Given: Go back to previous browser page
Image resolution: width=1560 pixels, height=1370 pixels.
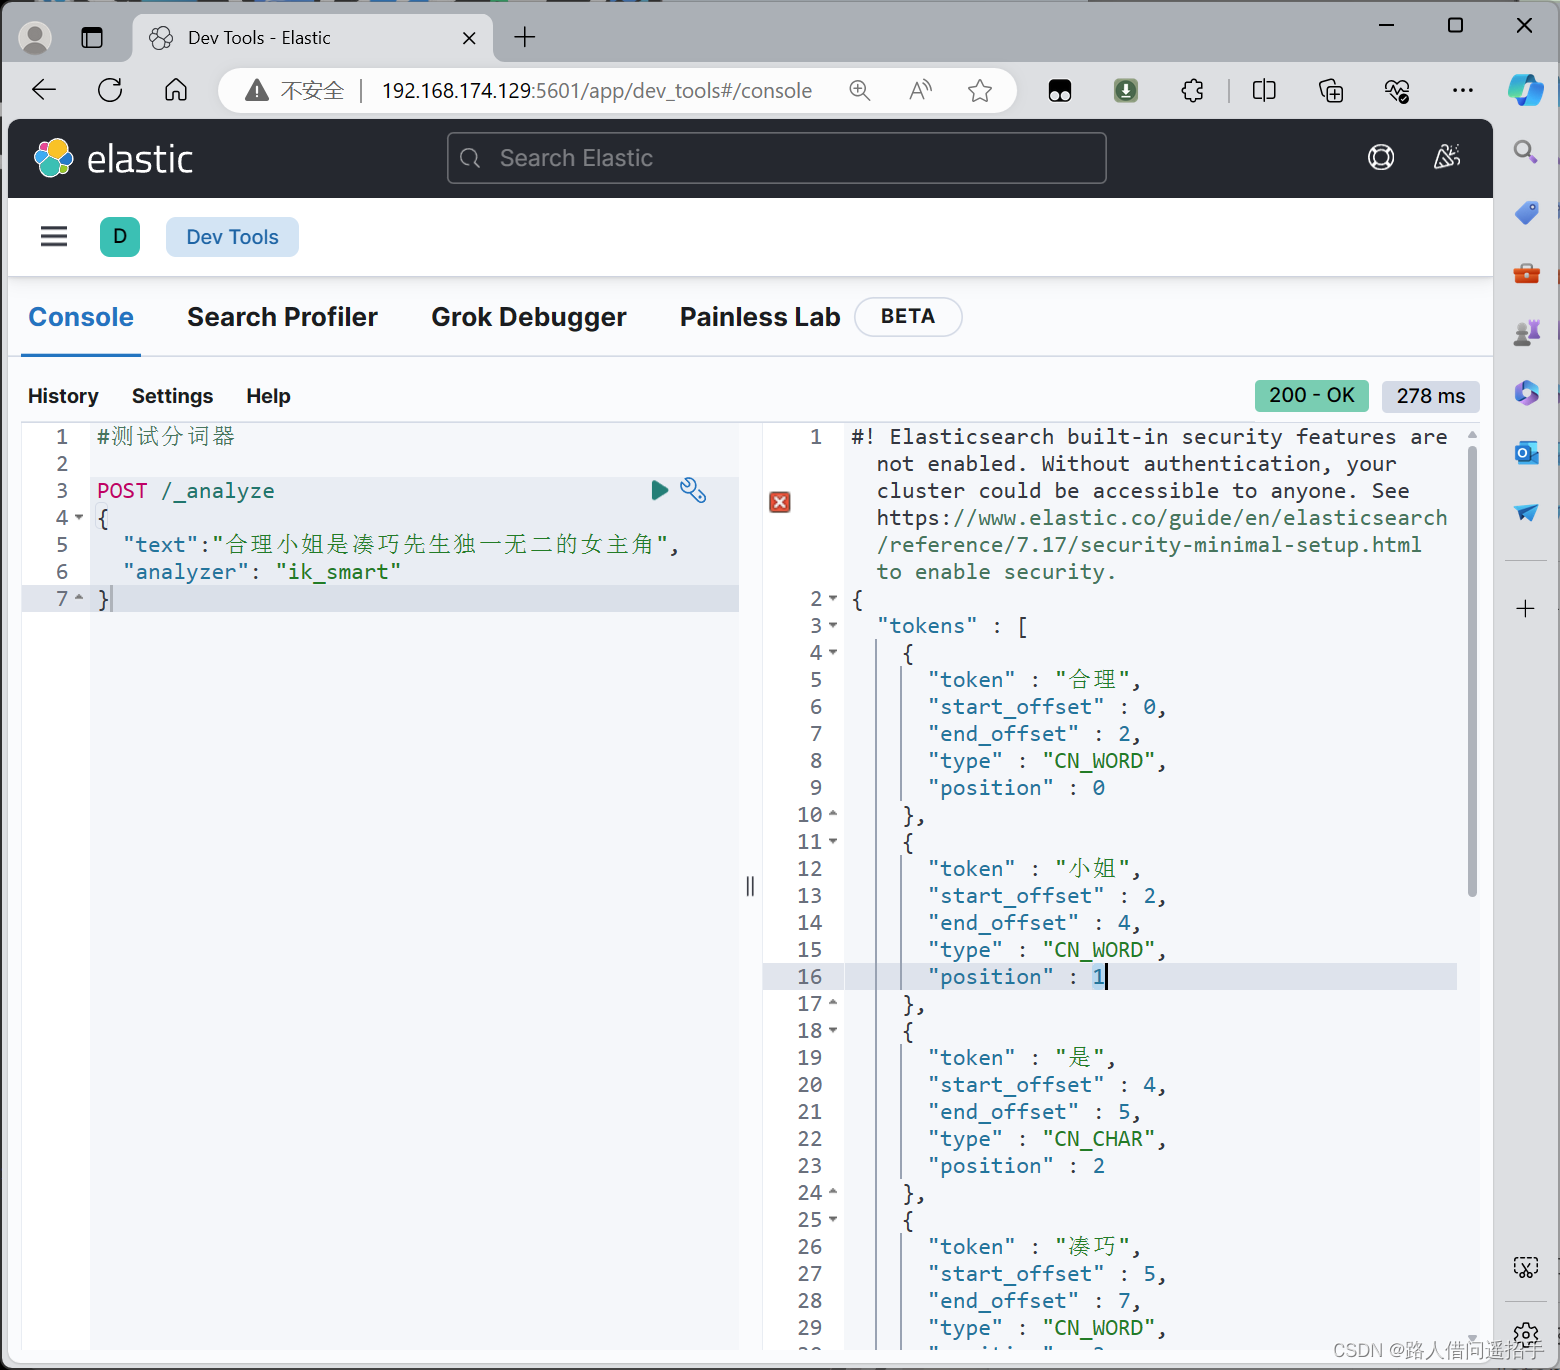Looking at the screenshot, I should pyautogui.click(x=44, y=90).
